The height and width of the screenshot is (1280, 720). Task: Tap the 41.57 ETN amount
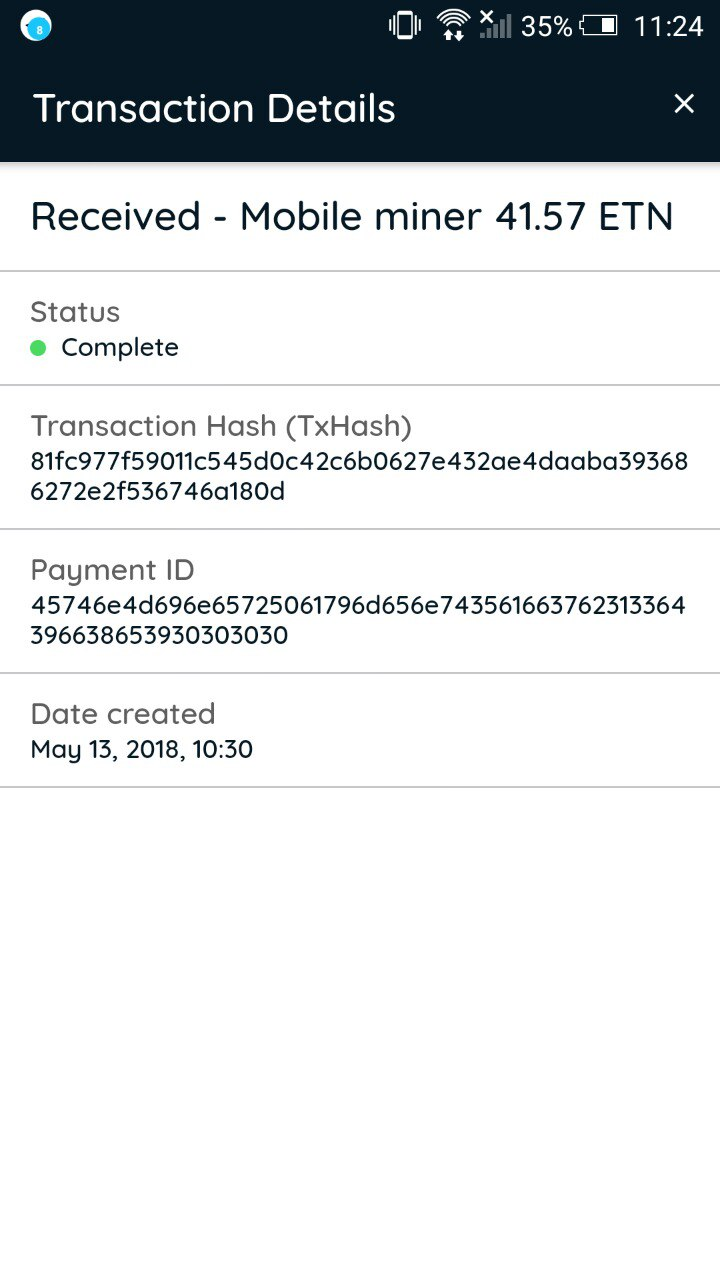click(584, 216)
